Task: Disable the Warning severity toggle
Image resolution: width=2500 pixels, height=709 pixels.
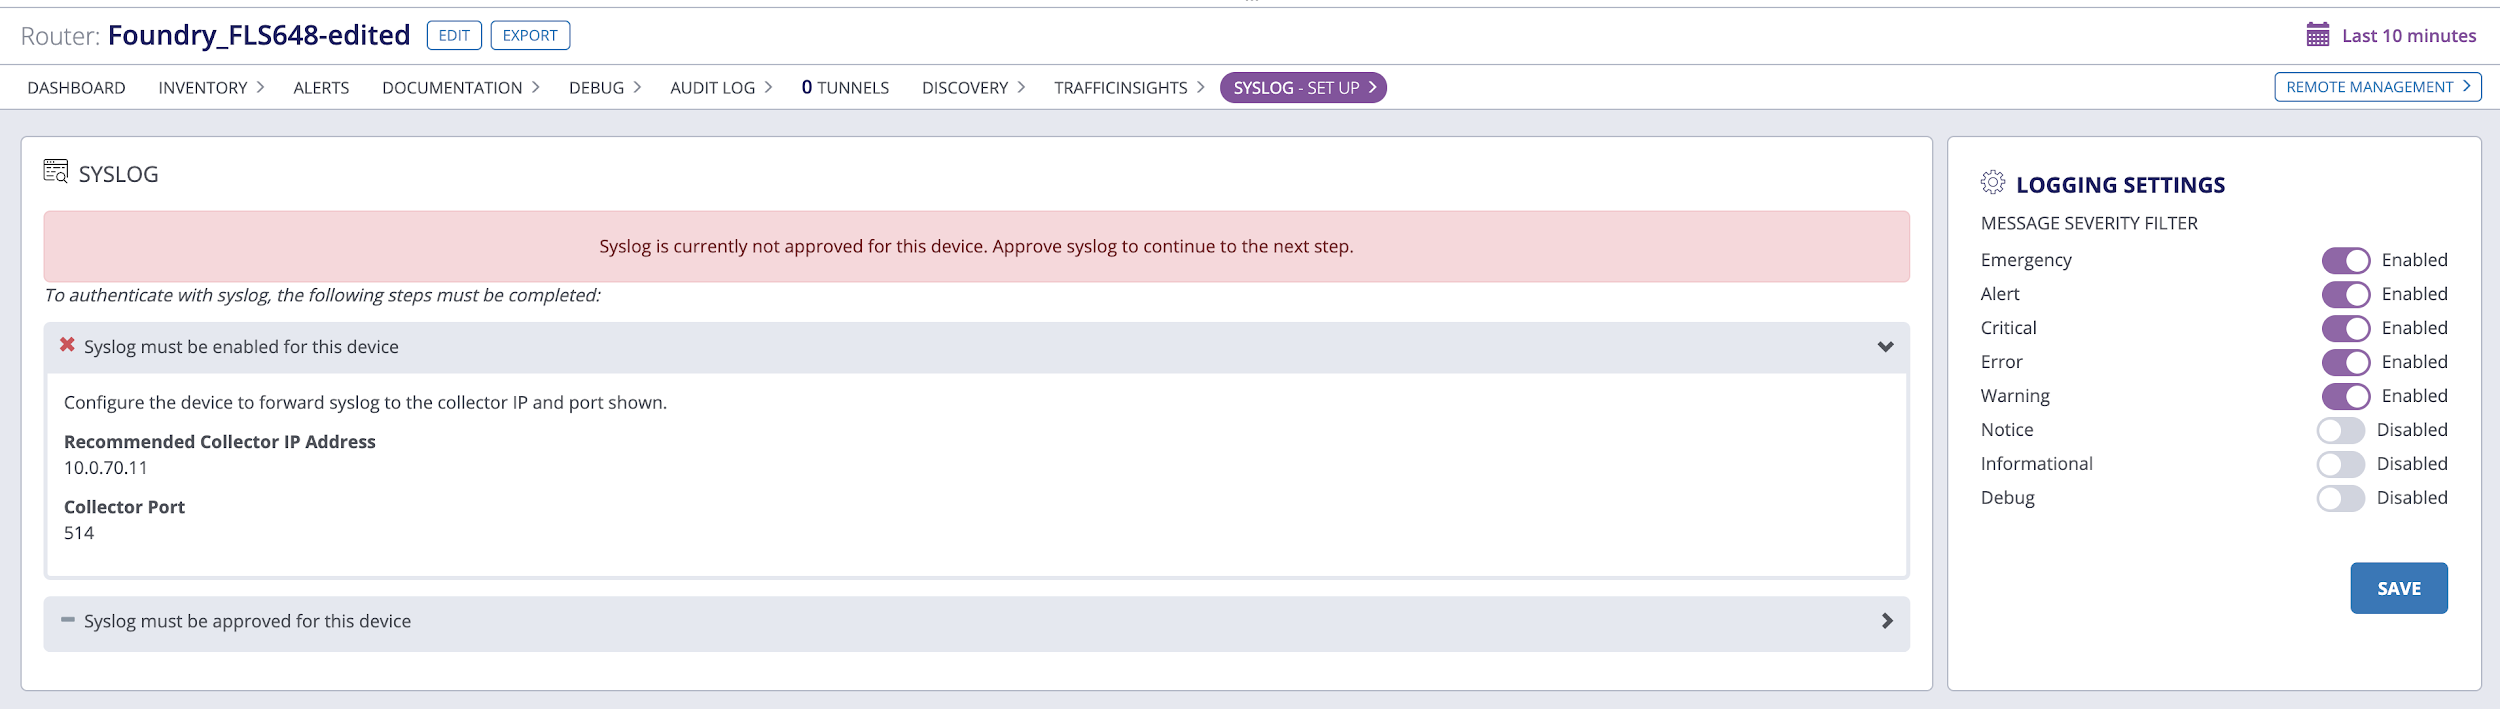Action: [x=2345, y=397]
